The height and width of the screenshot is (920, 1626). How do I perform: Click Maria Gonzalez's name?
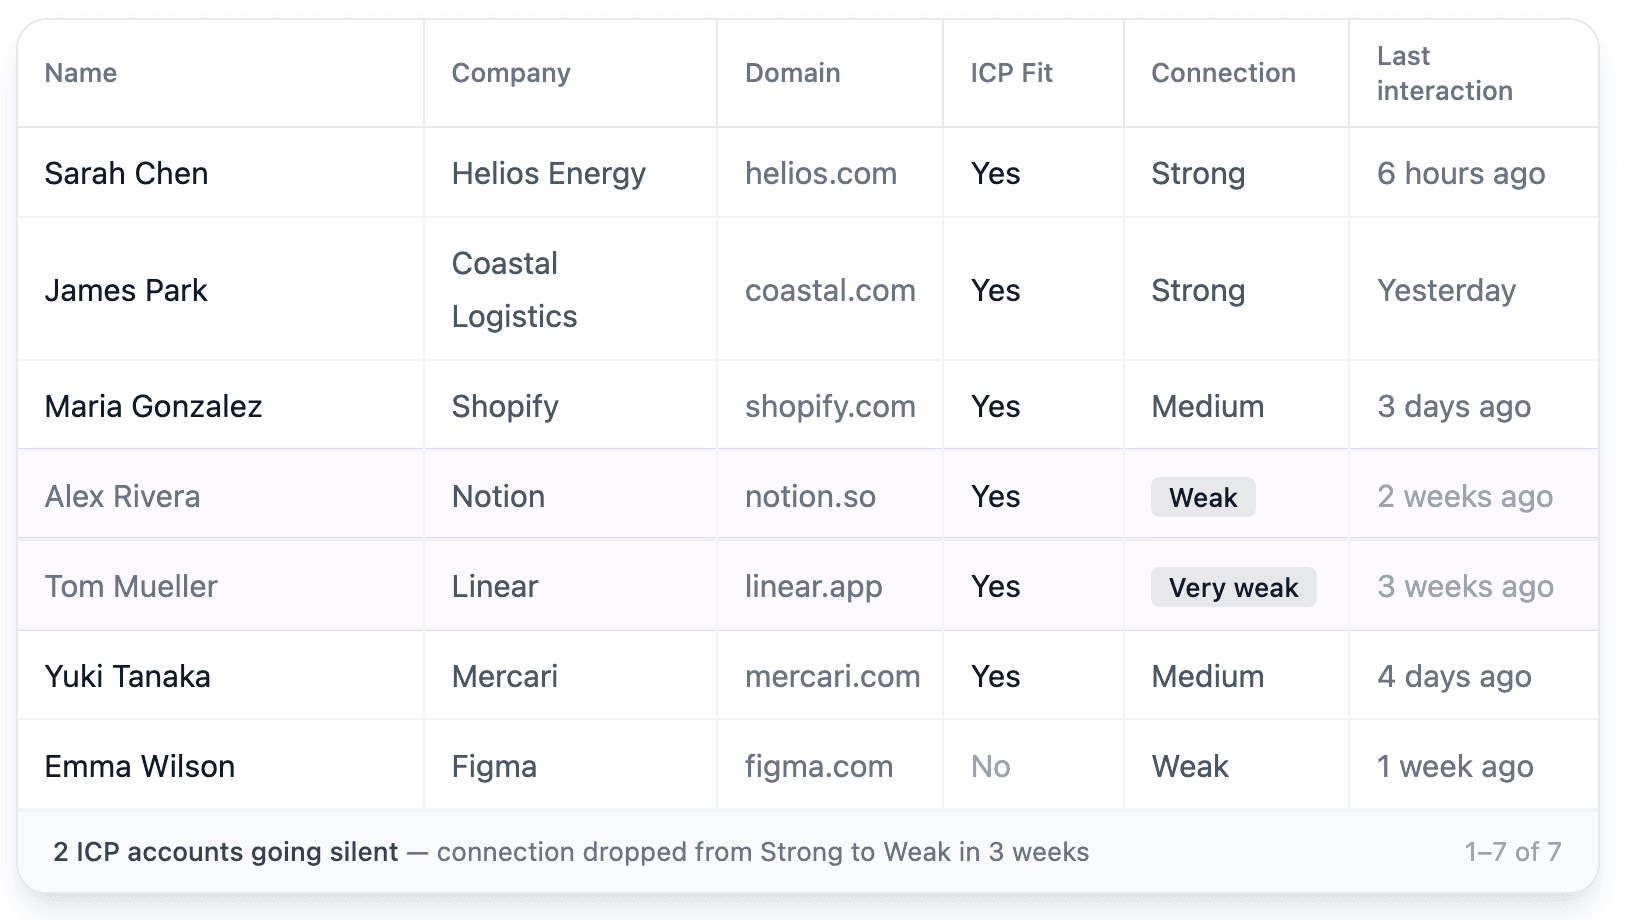[153, 406]
